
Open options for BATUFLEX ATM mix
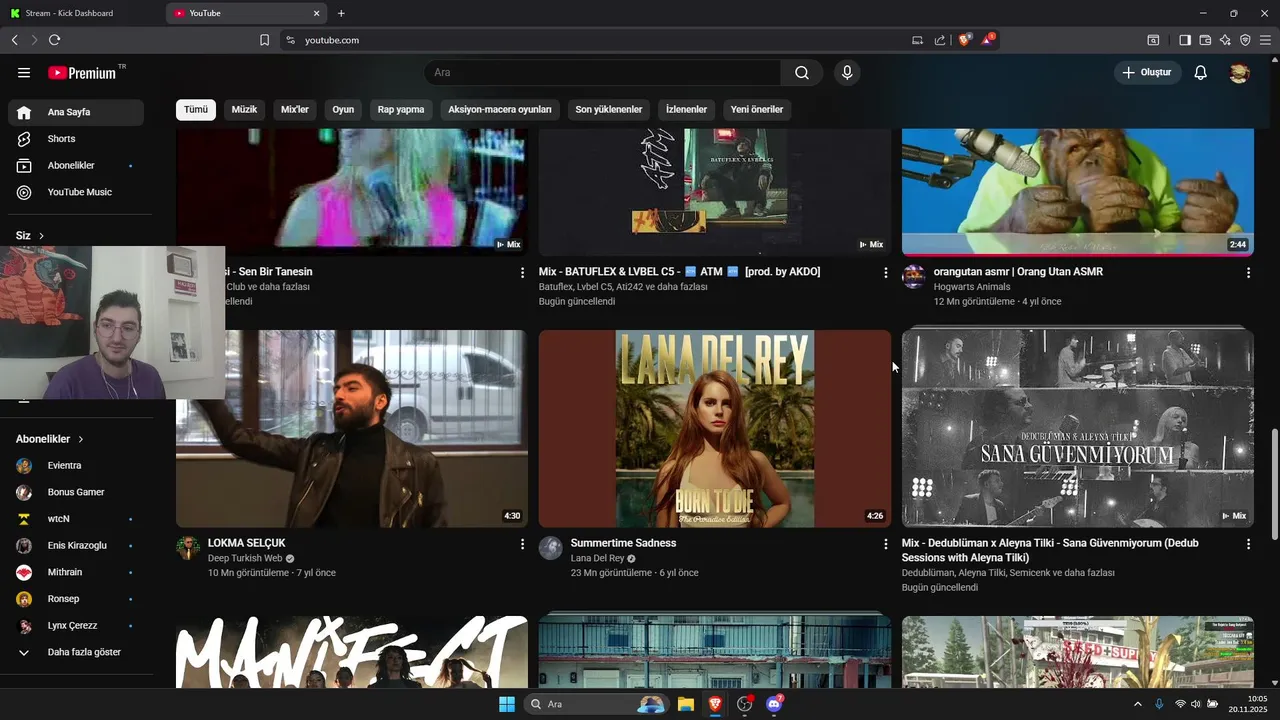[885, 273]
